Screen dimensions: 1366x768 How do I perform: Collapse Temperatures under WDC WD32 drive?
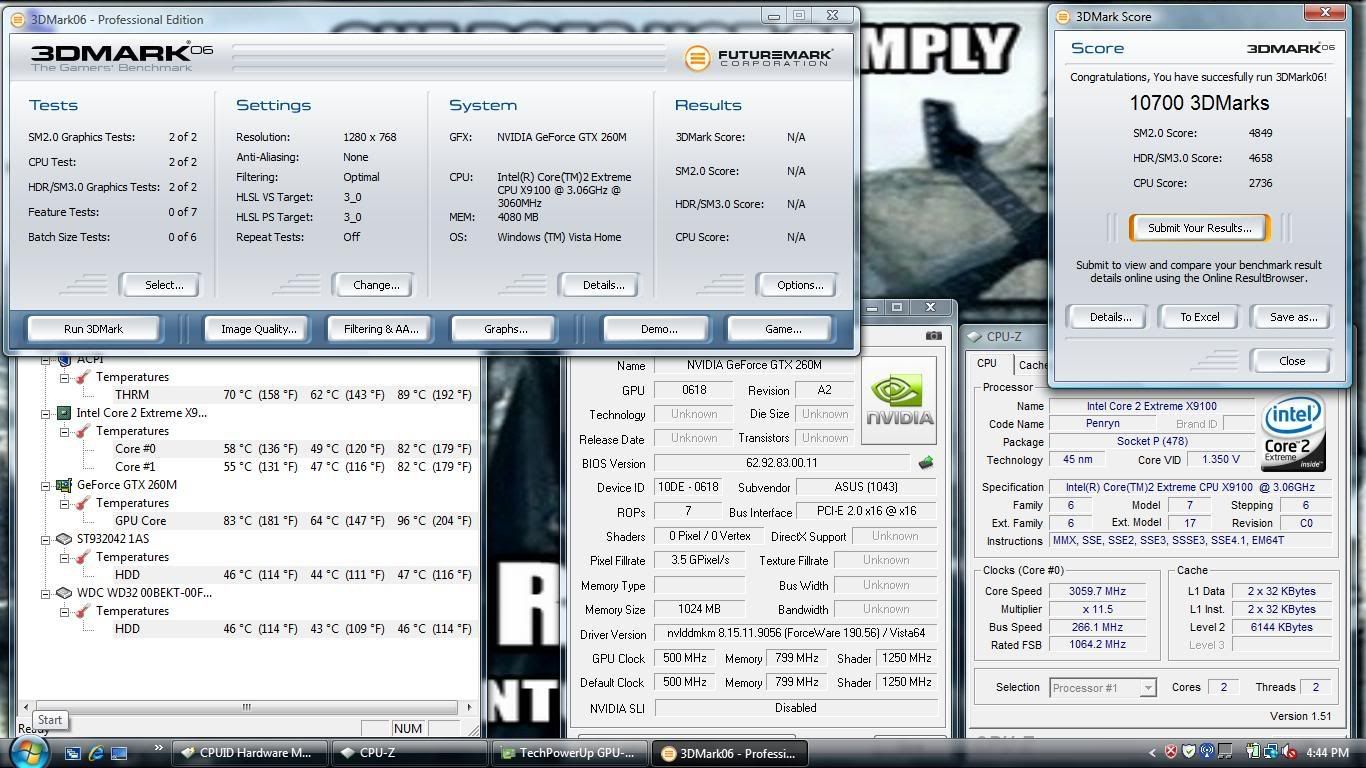click(x=64, y=611)
